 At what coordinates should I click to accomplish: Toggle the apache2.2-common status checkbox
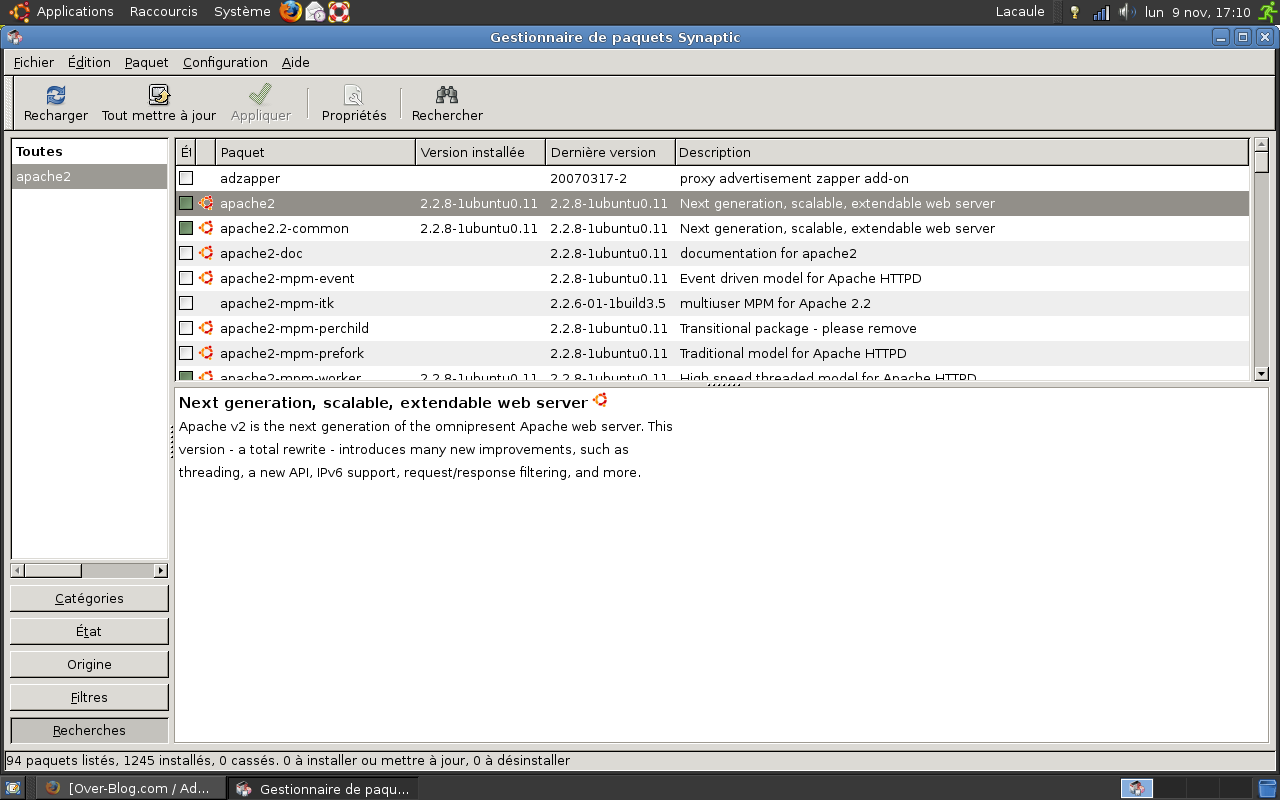click(186, 228)
